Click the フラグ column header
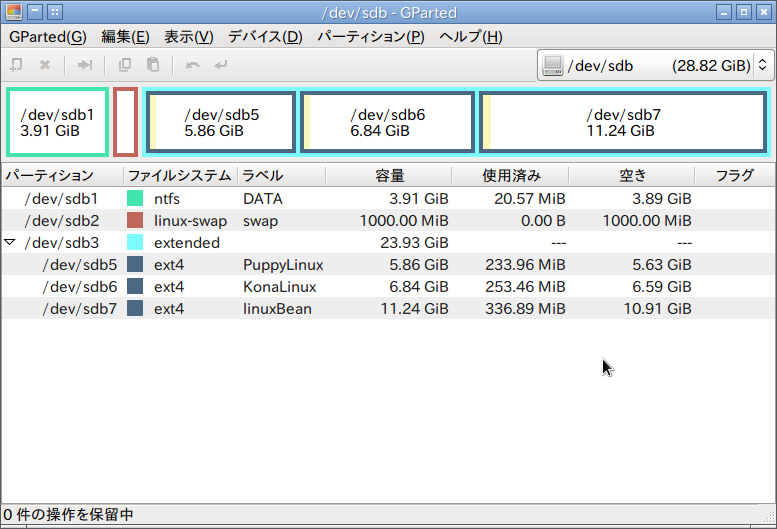777x529 pixels. [735, 175]
